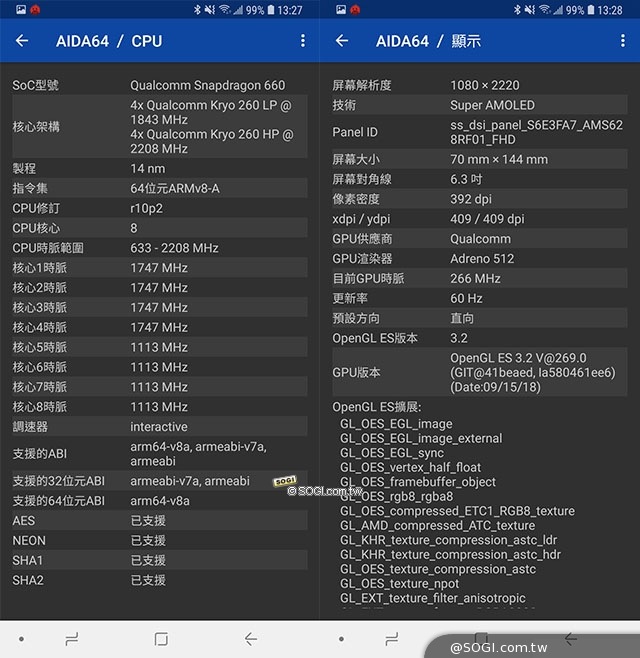Tap the 14 nm process value
The width and height of the screenshot is (640, 658).
point(148,169)
